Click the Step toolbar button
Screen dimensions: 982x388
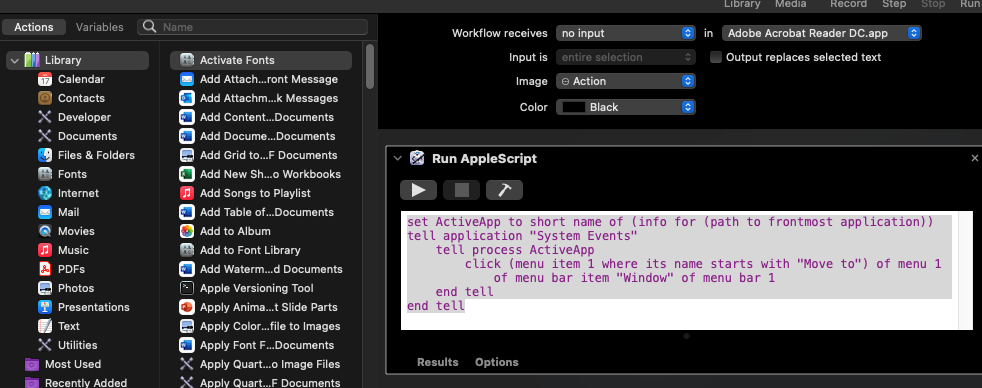pyautogui.click(x=894, y=4)
